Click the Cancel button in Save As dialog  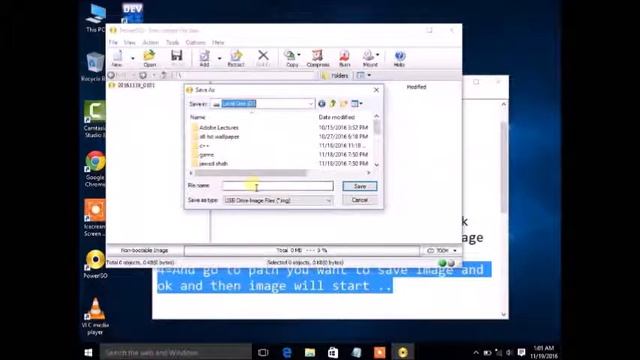[x=360, y=200]
